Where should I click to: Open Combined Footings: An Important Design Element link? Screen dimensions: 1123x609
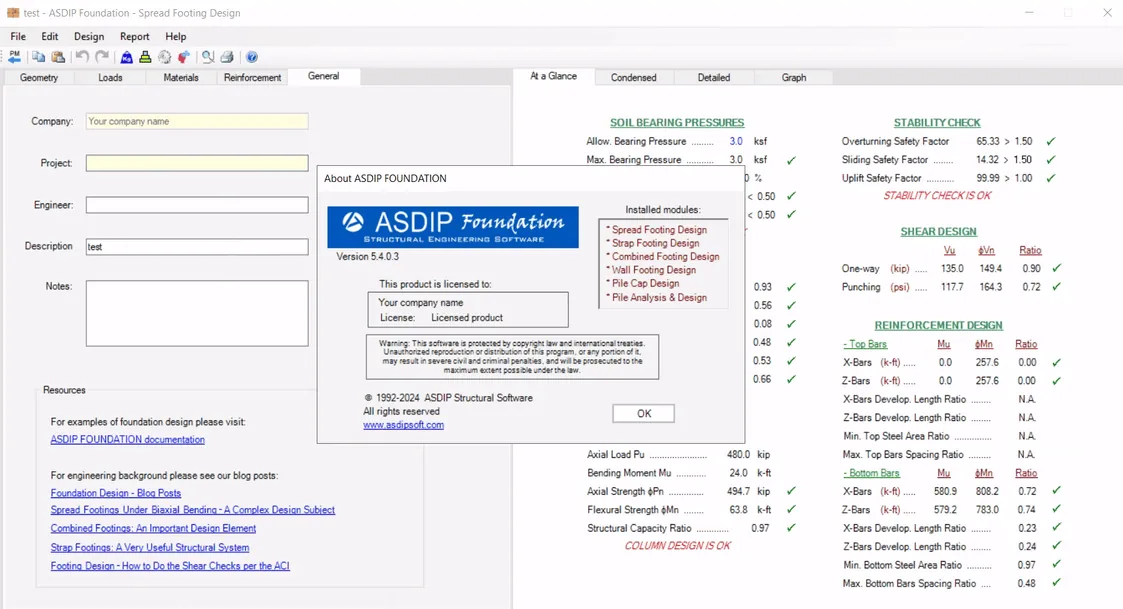coord(153,528)
